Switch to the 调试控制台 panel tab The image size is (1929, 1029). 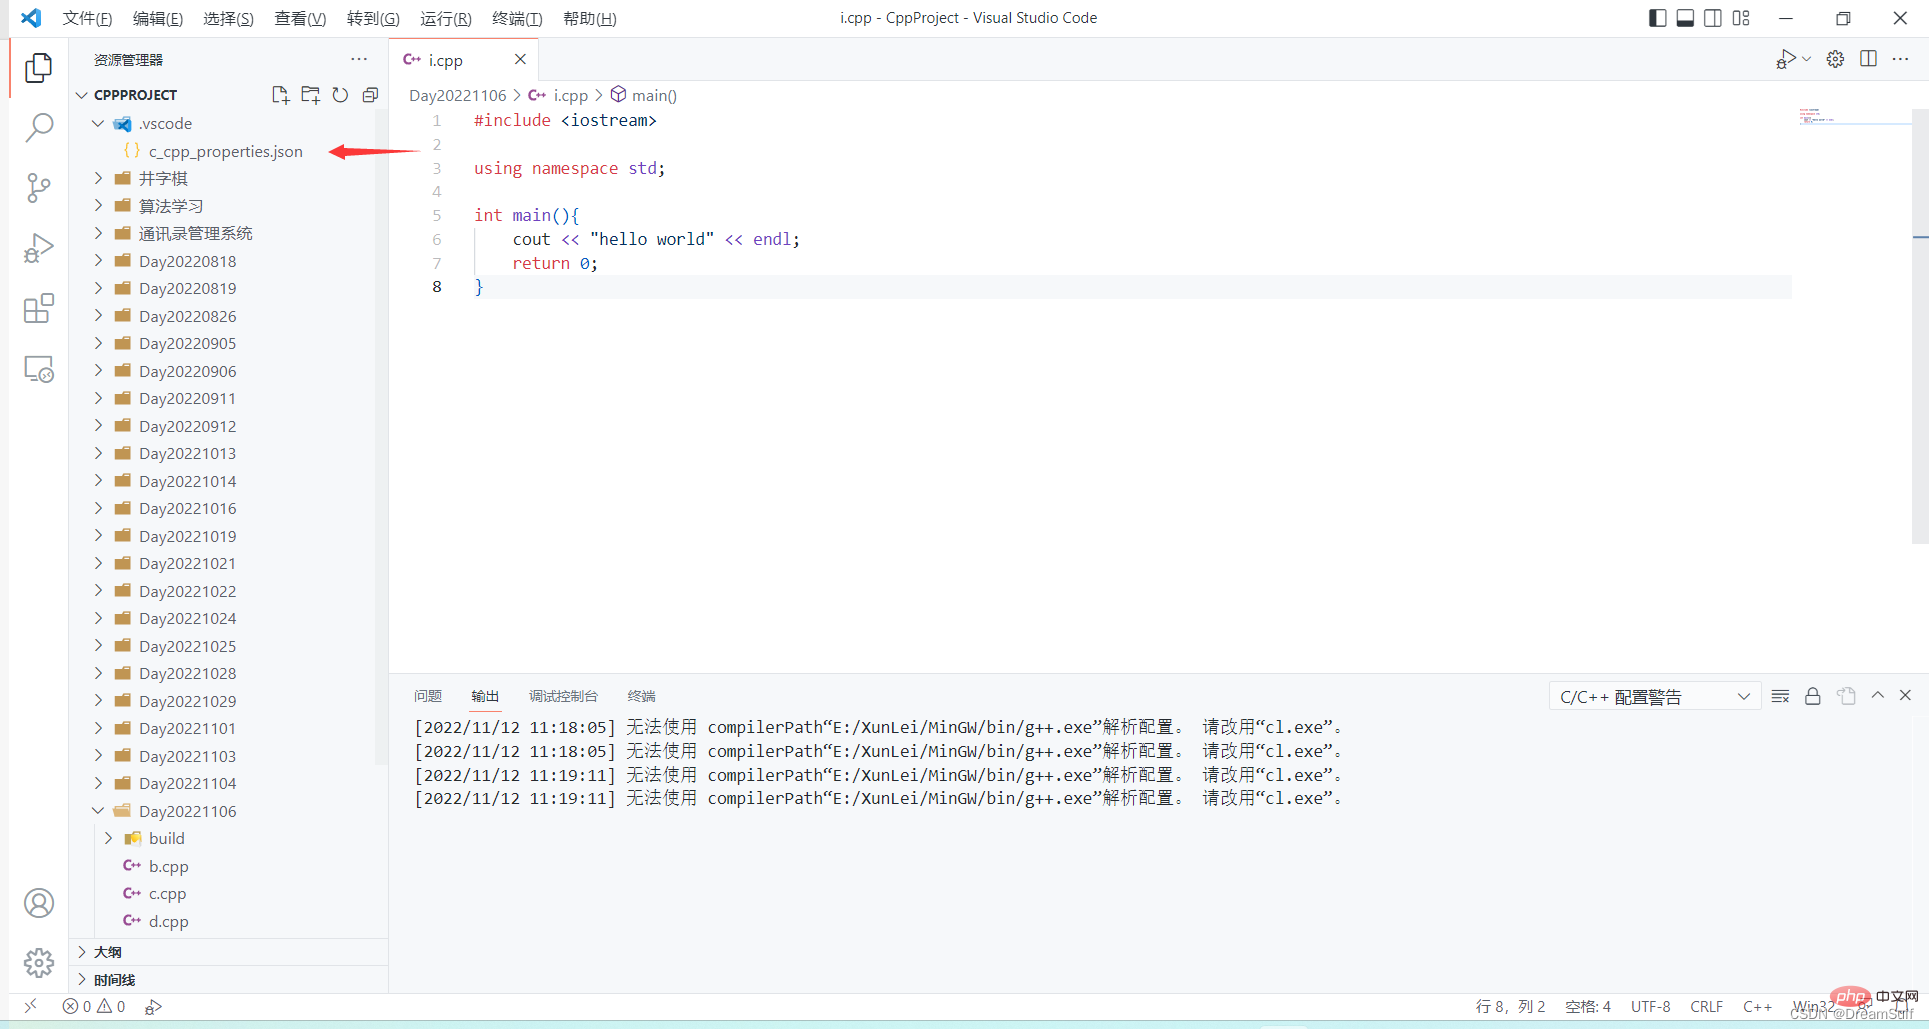point(563,696)
